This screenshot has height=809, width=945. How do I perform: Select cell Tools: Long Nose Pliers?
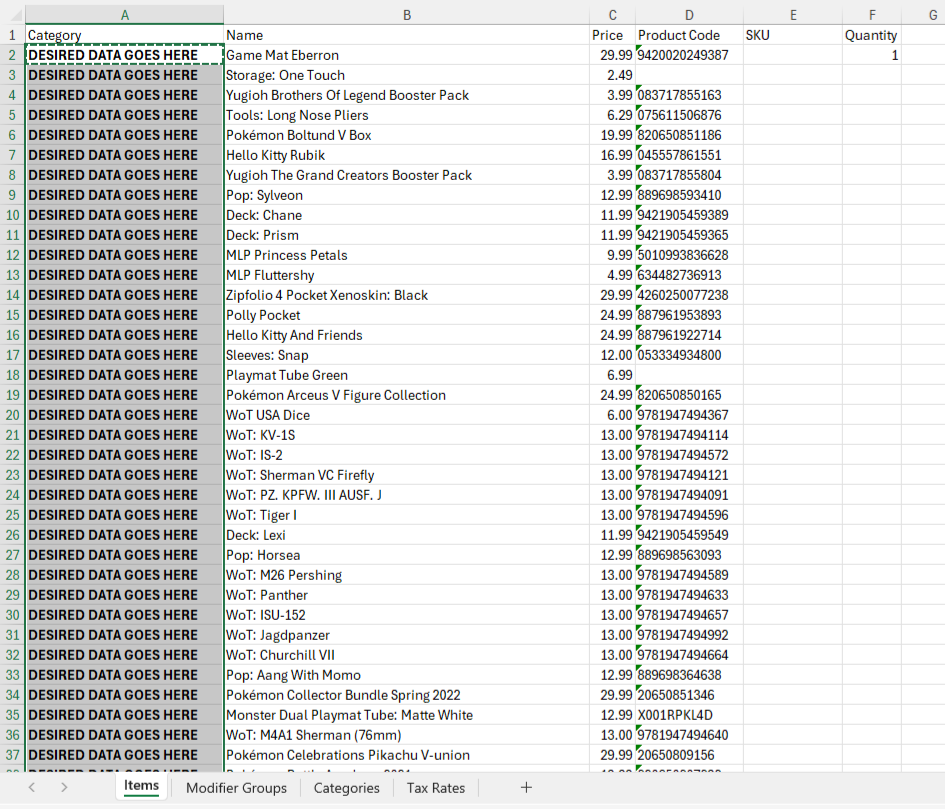tap(407, 115)
